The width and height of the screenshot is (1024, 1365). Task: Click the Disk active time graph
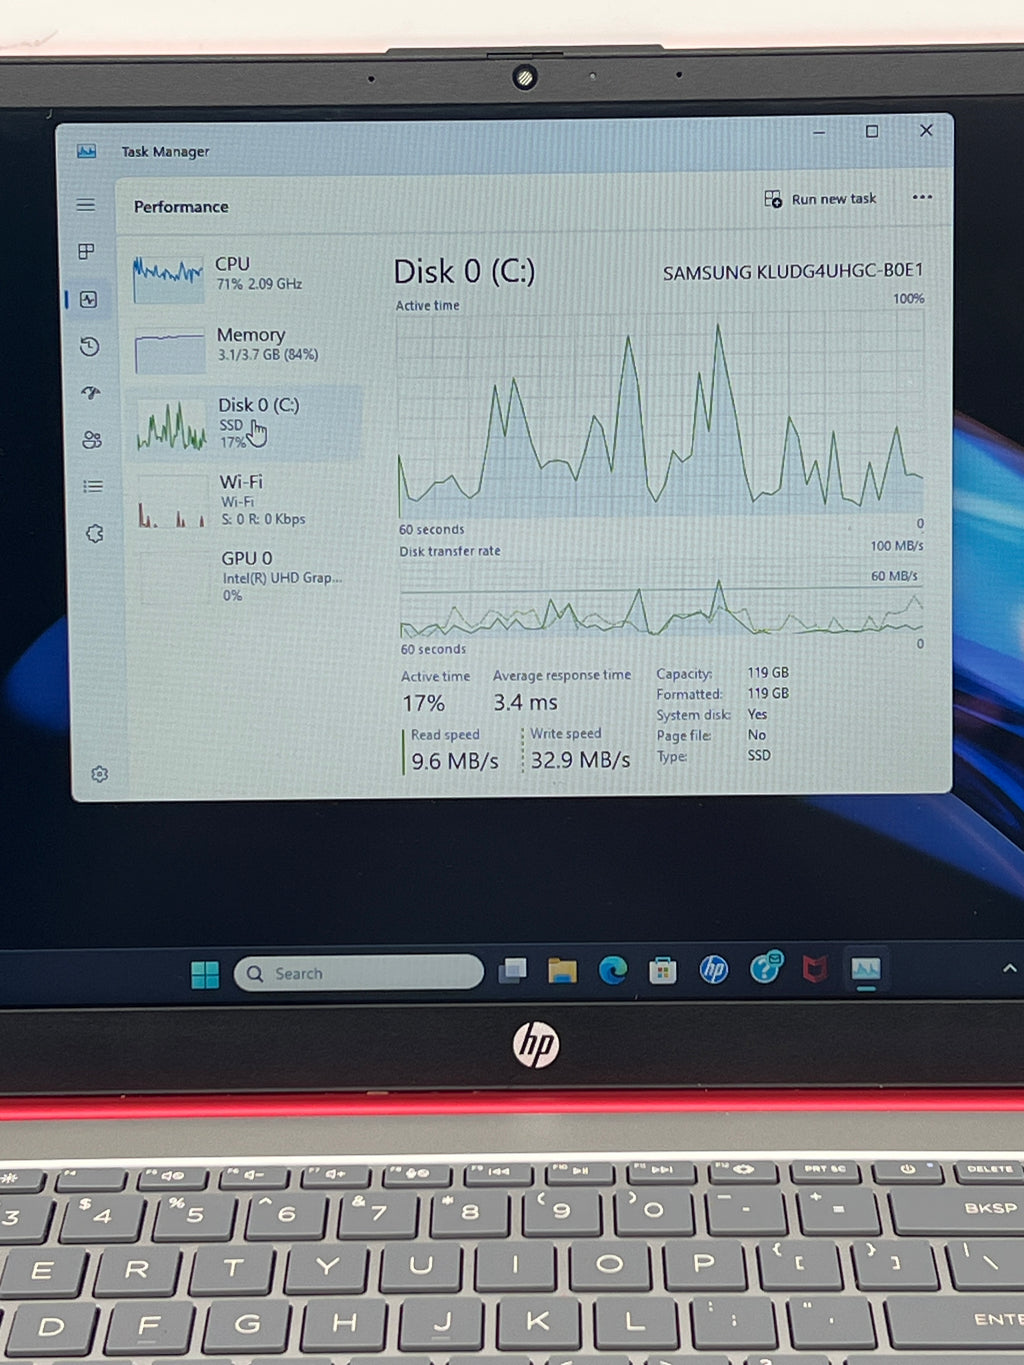tap(660, 414)
